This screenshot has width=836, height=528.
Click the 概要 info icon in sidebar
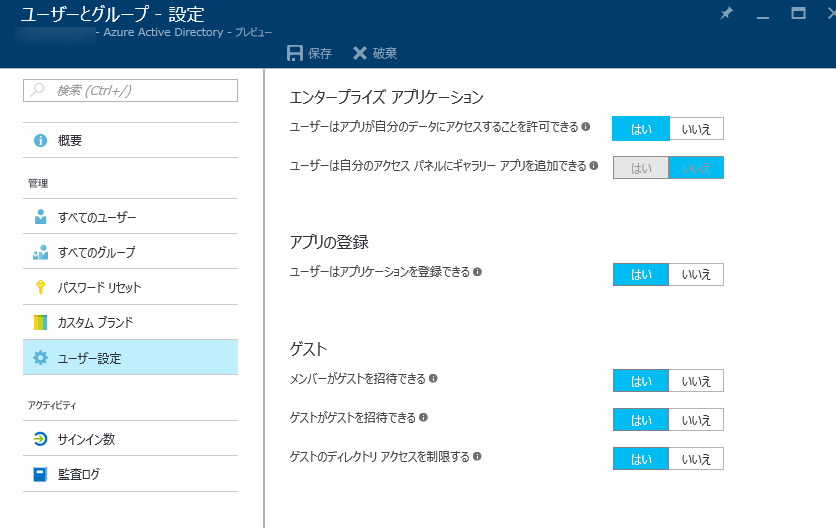pos(40,141)
